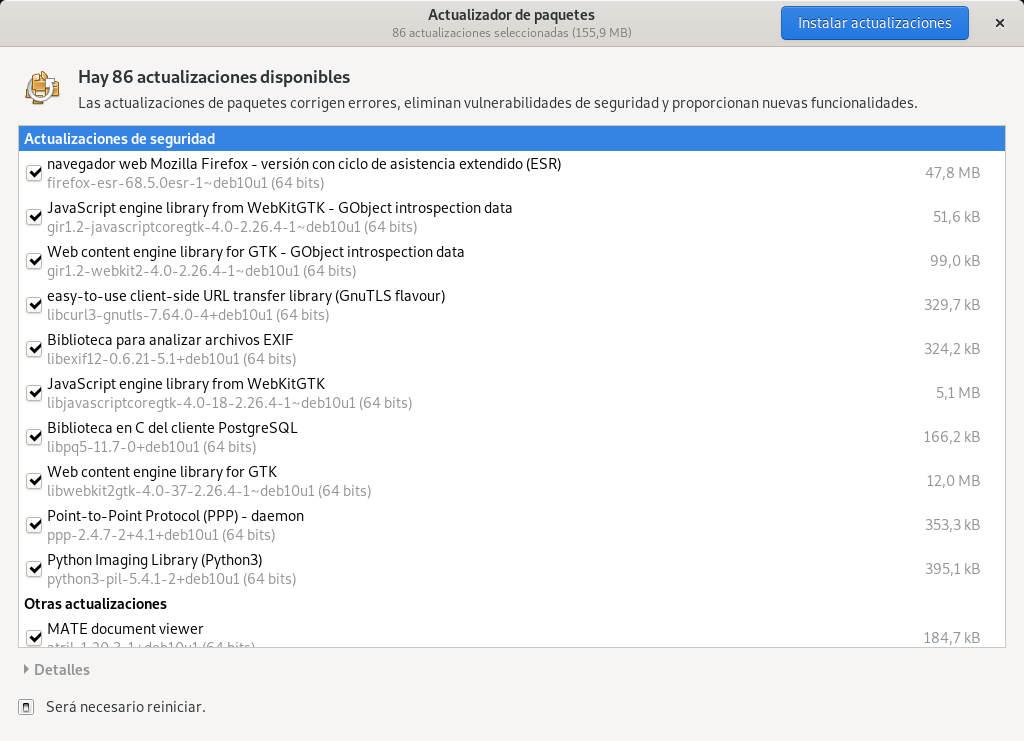
Task: Uncheck the MATE document viewer atril update
Action: (33, 637)
